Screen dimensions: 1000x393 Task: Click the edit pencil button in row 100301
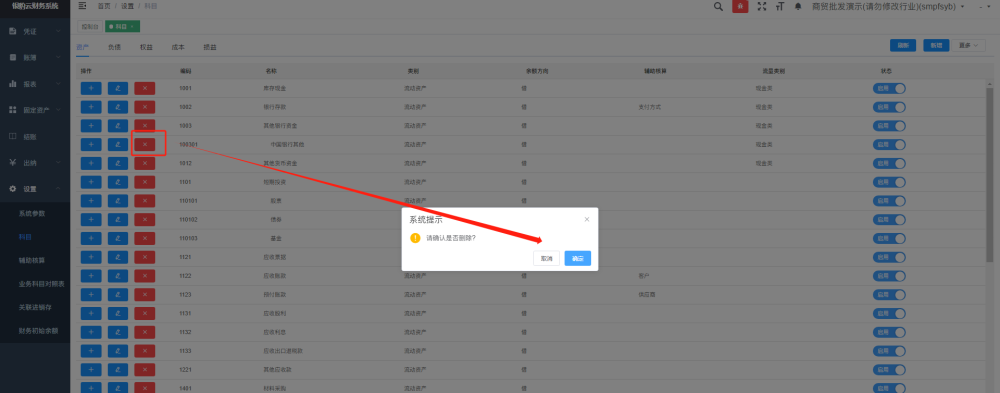point(118,145)
